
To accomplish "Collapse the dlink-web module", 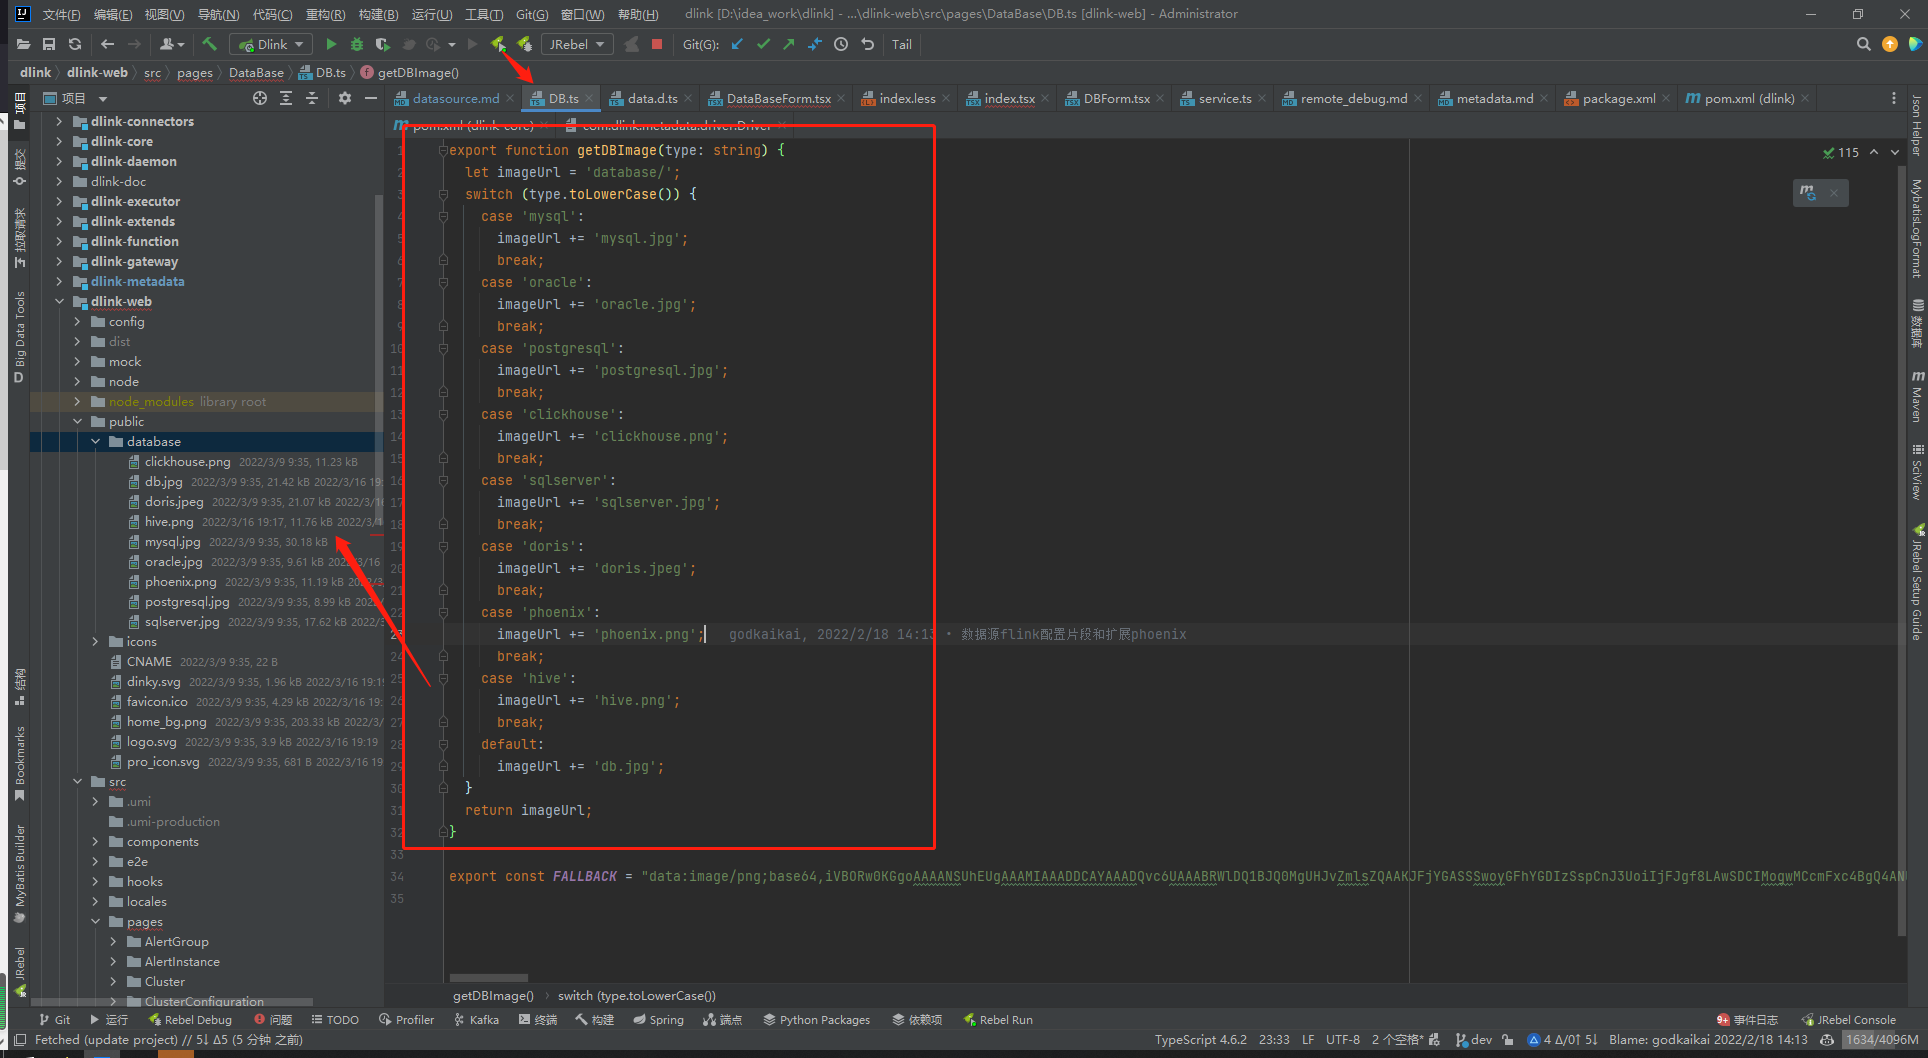I will (59, 301).
